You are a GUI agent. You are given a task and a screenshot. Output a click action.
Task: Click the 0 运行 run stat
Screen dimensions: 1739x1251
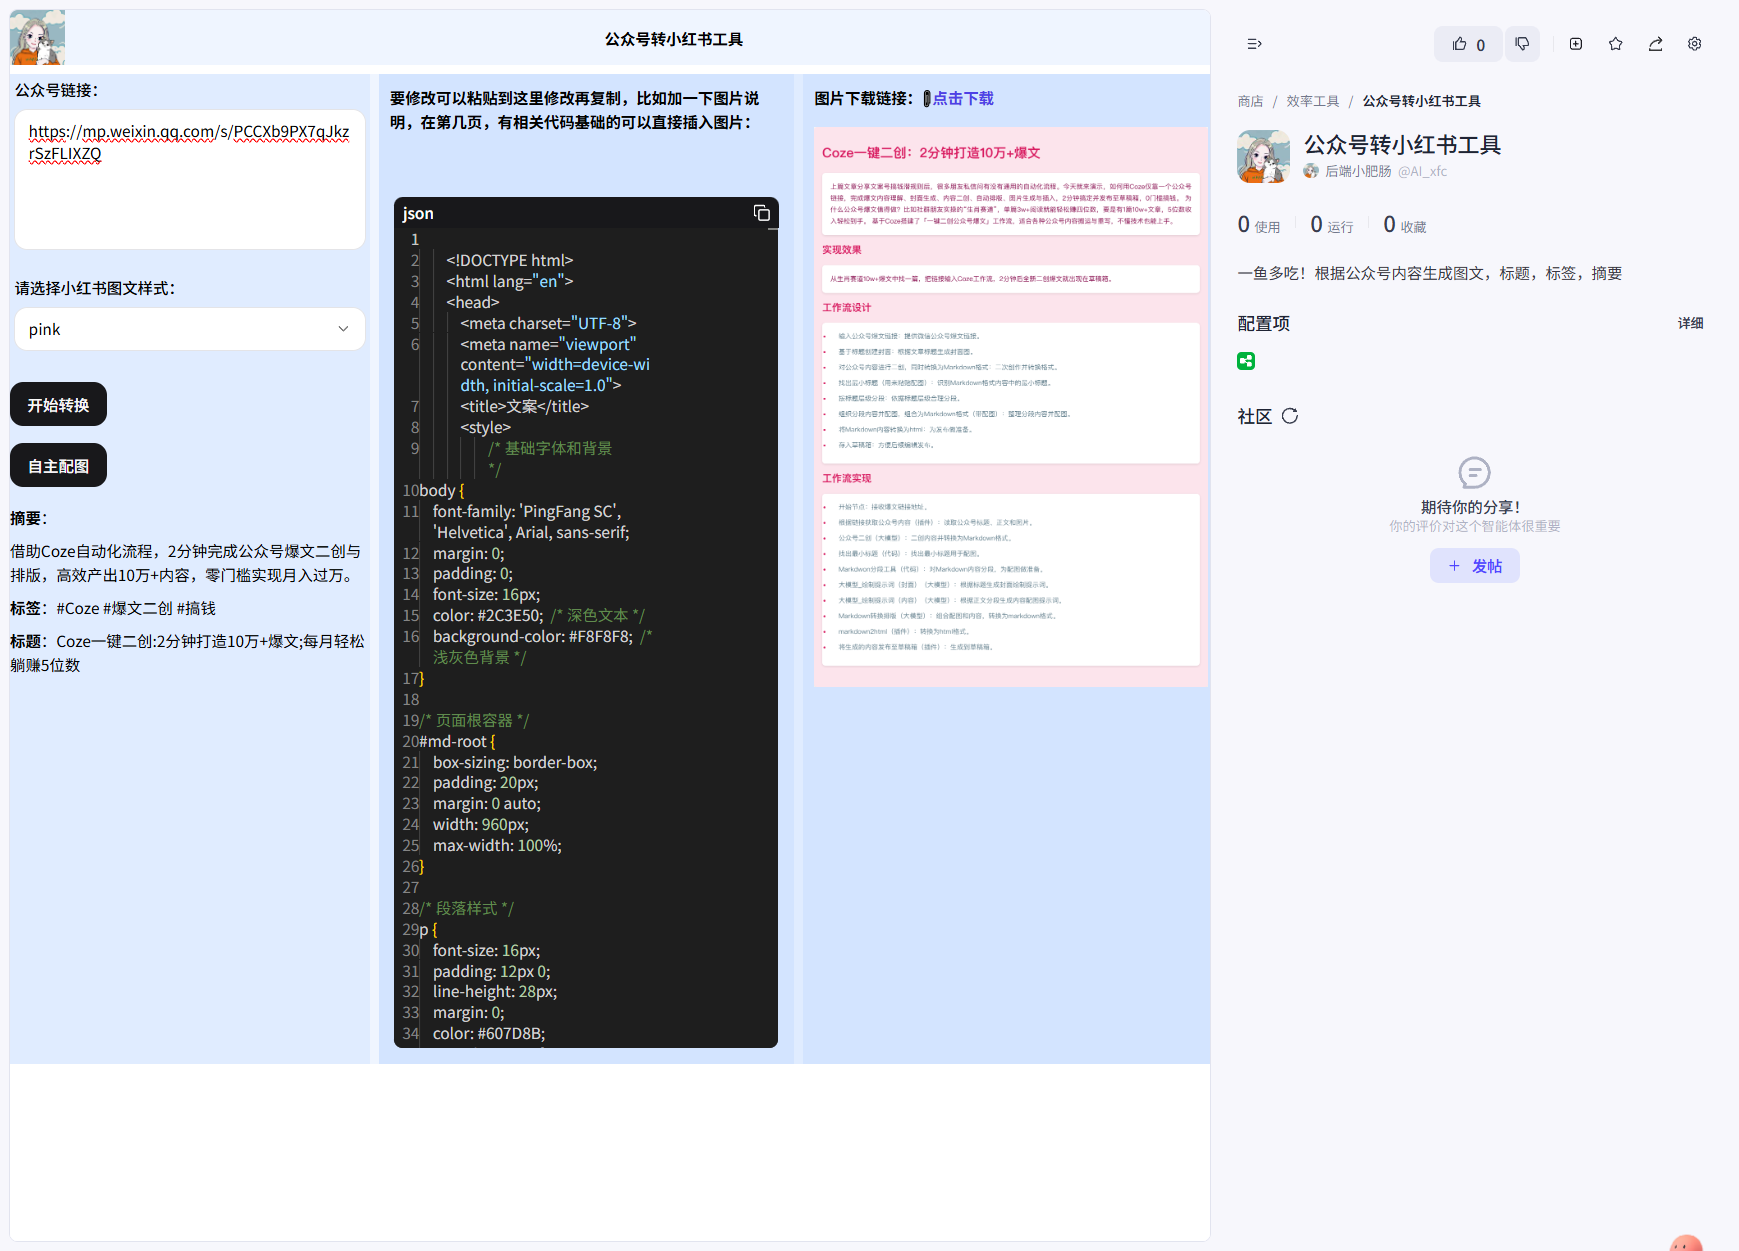(x=1332, y=225)
